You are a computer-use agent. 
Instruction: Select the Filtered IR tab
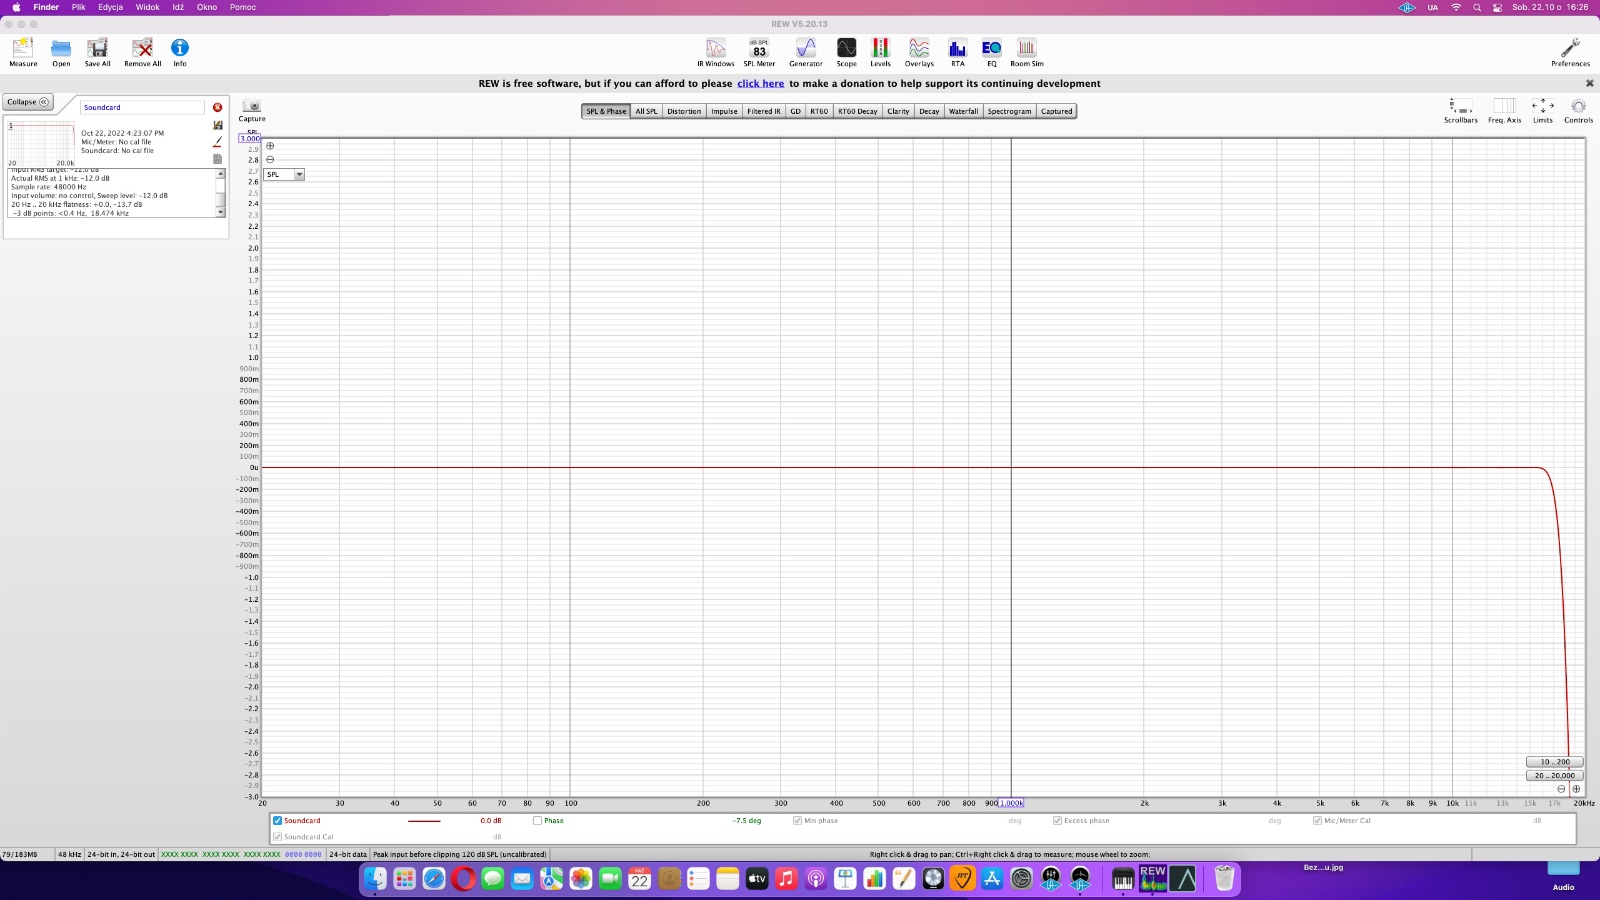(764, 111)
